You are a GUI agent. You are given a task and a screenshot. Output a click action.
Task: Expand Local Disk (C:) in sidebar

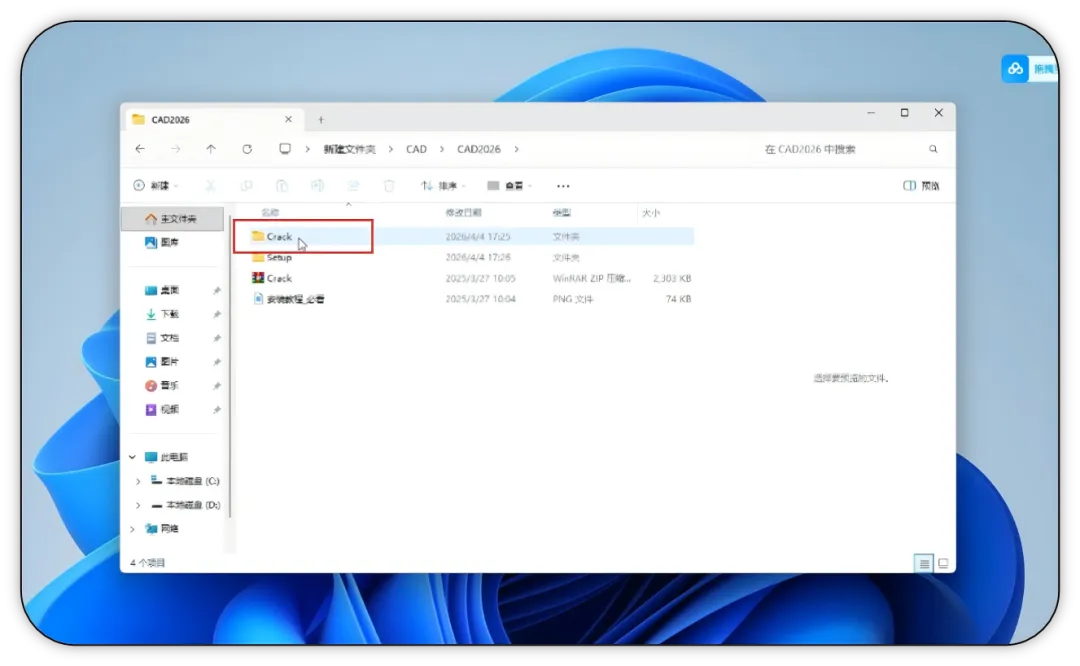tap(138, 481)
